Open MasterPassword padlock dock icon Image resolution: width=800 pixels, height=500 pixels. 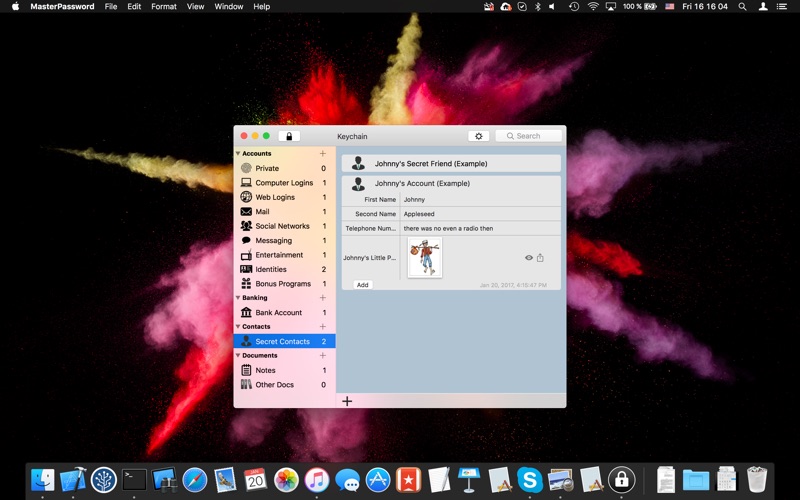pos(621,480)
